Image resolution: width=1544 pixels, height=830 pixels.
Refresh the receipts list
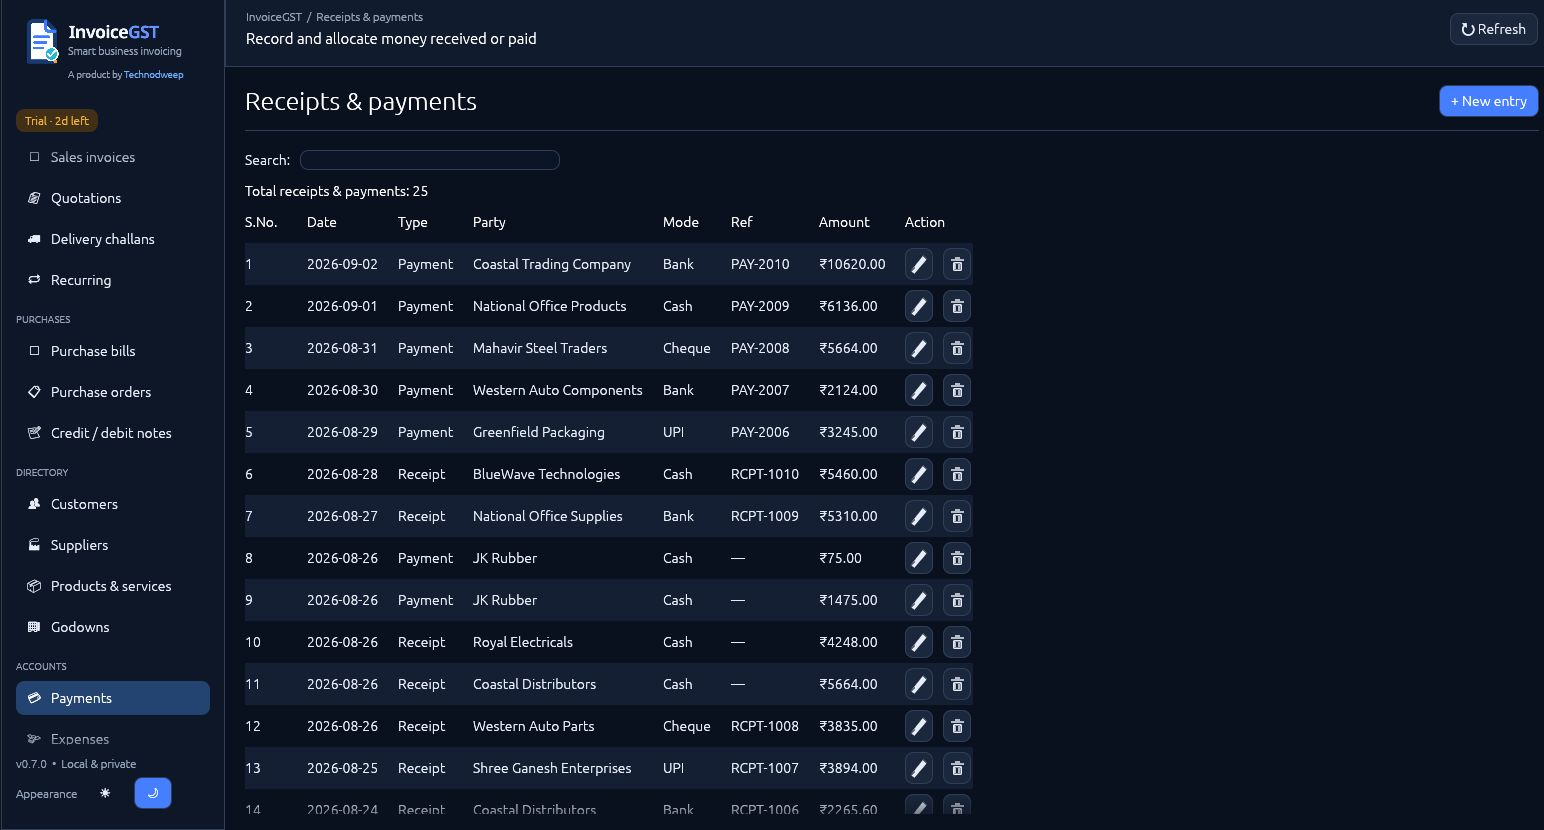[x=1493, y=29]
